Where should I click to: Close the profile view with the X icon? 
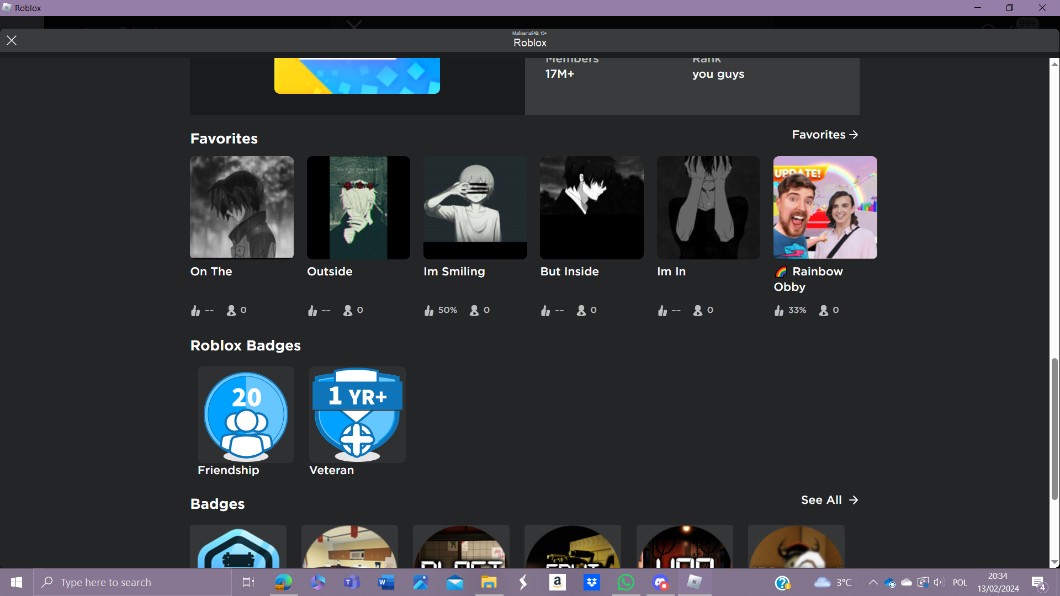(x=12, y=40)
